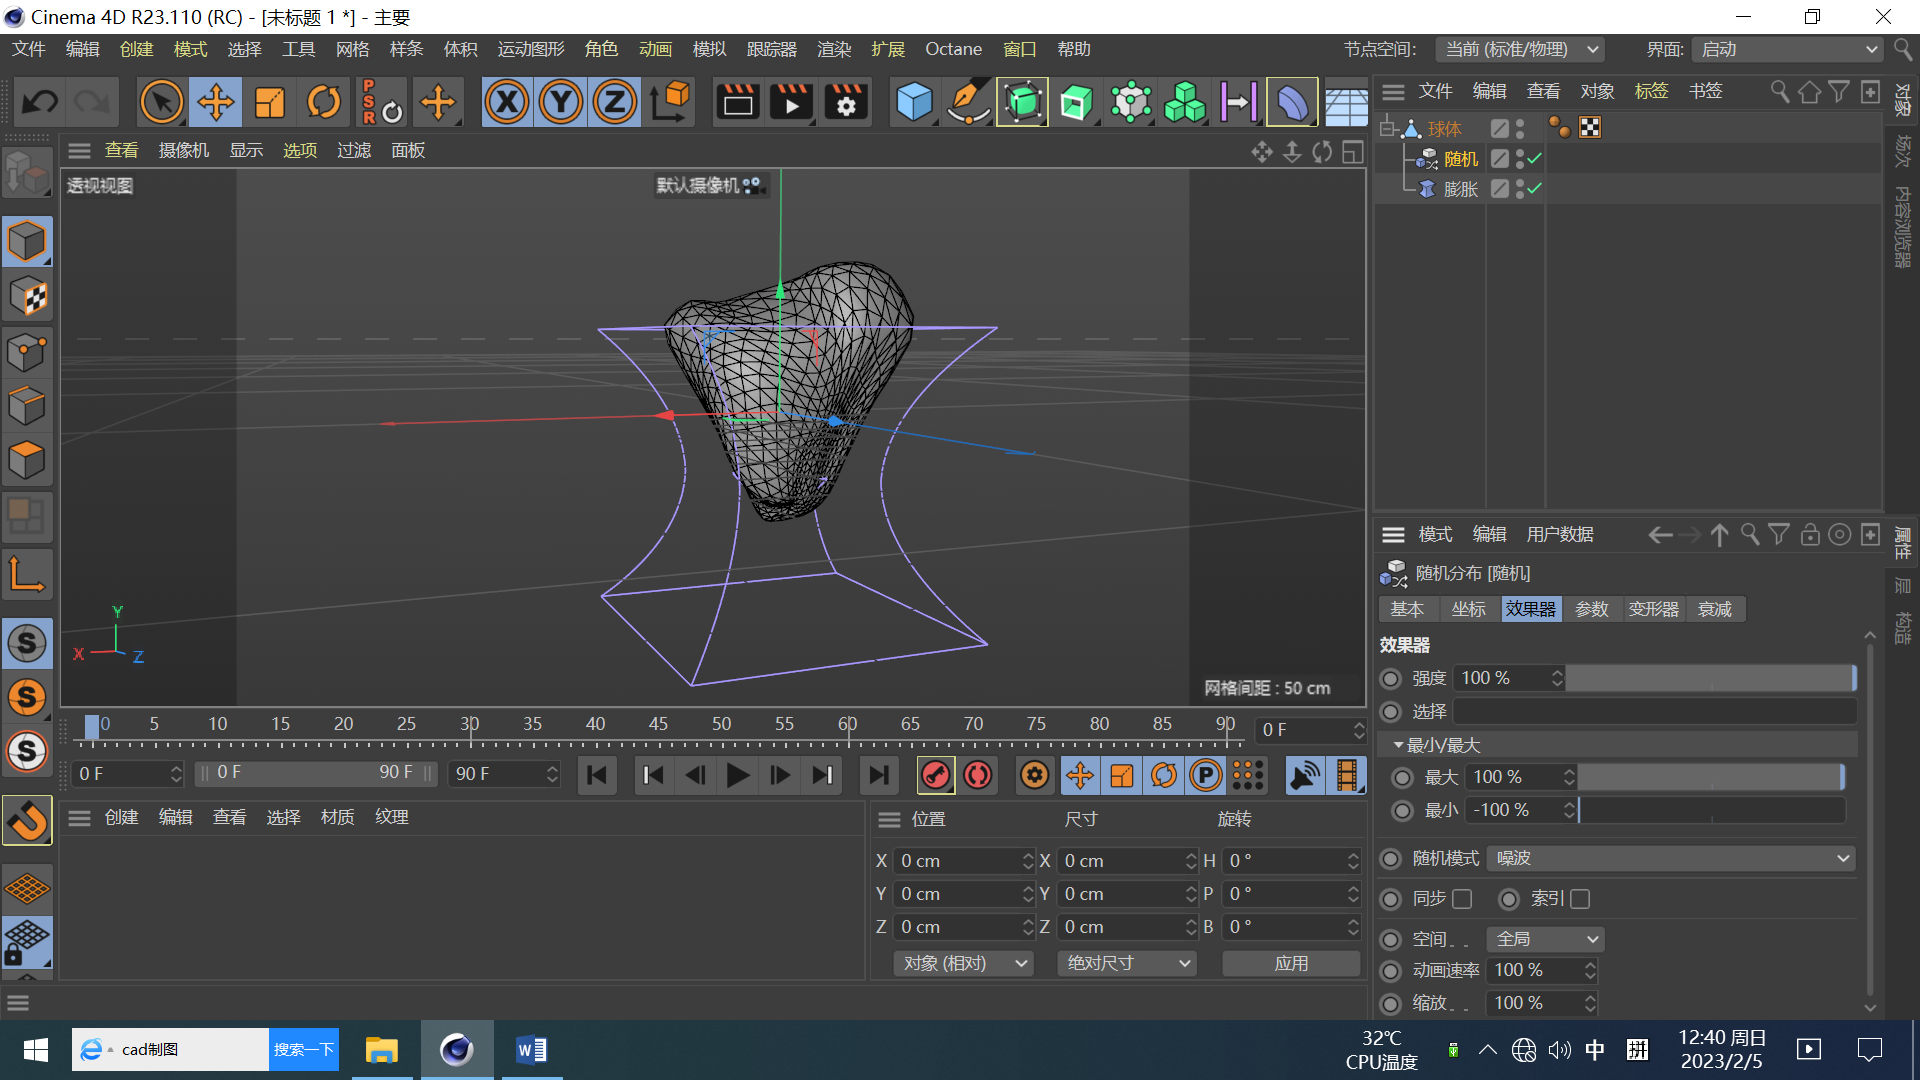
Task: Switch to Polygons mode orange-top cube
Action: (x=27, y=461)
